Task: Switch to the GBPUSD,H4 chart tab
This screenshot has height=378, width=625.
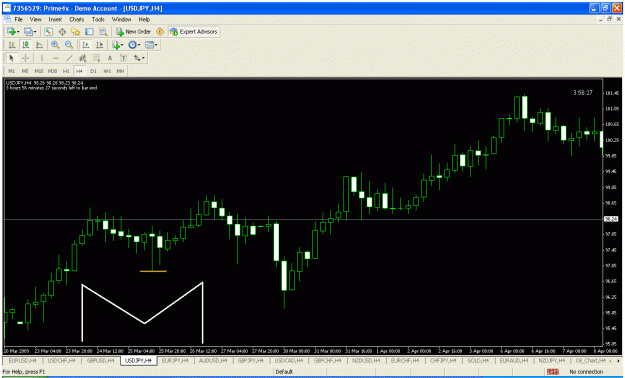Action: (100, 360)
